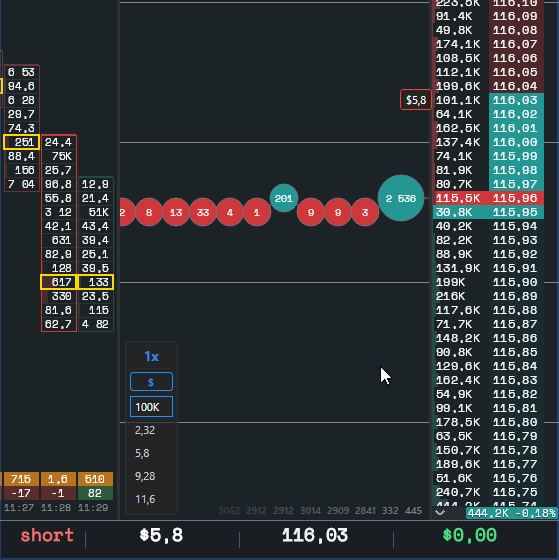
Task: Click the yellow-outlined 251 cluster cell
Action: (21, 142)
